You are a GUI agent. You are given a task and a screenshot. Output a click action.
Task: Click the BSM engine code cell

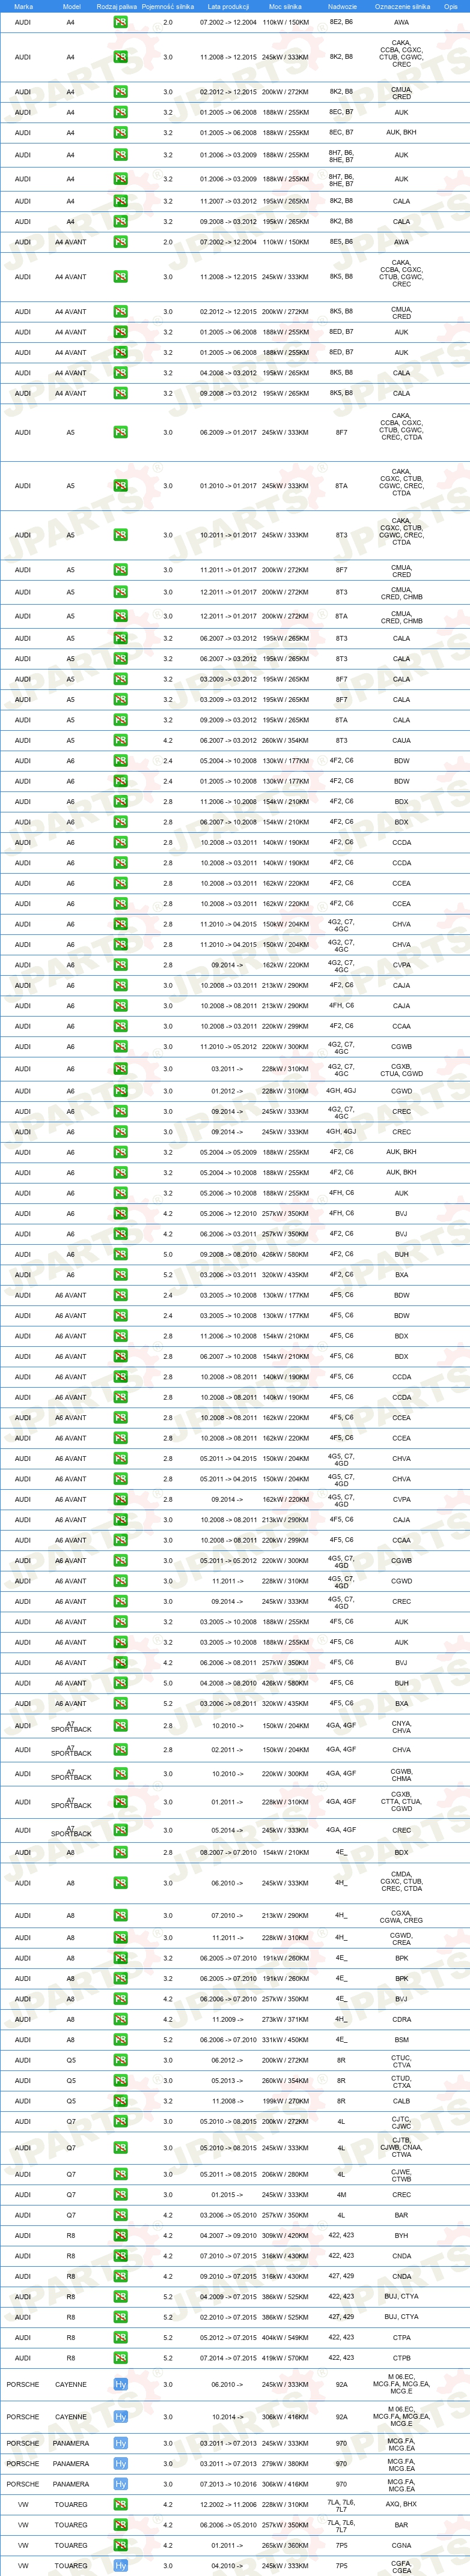401,2040
